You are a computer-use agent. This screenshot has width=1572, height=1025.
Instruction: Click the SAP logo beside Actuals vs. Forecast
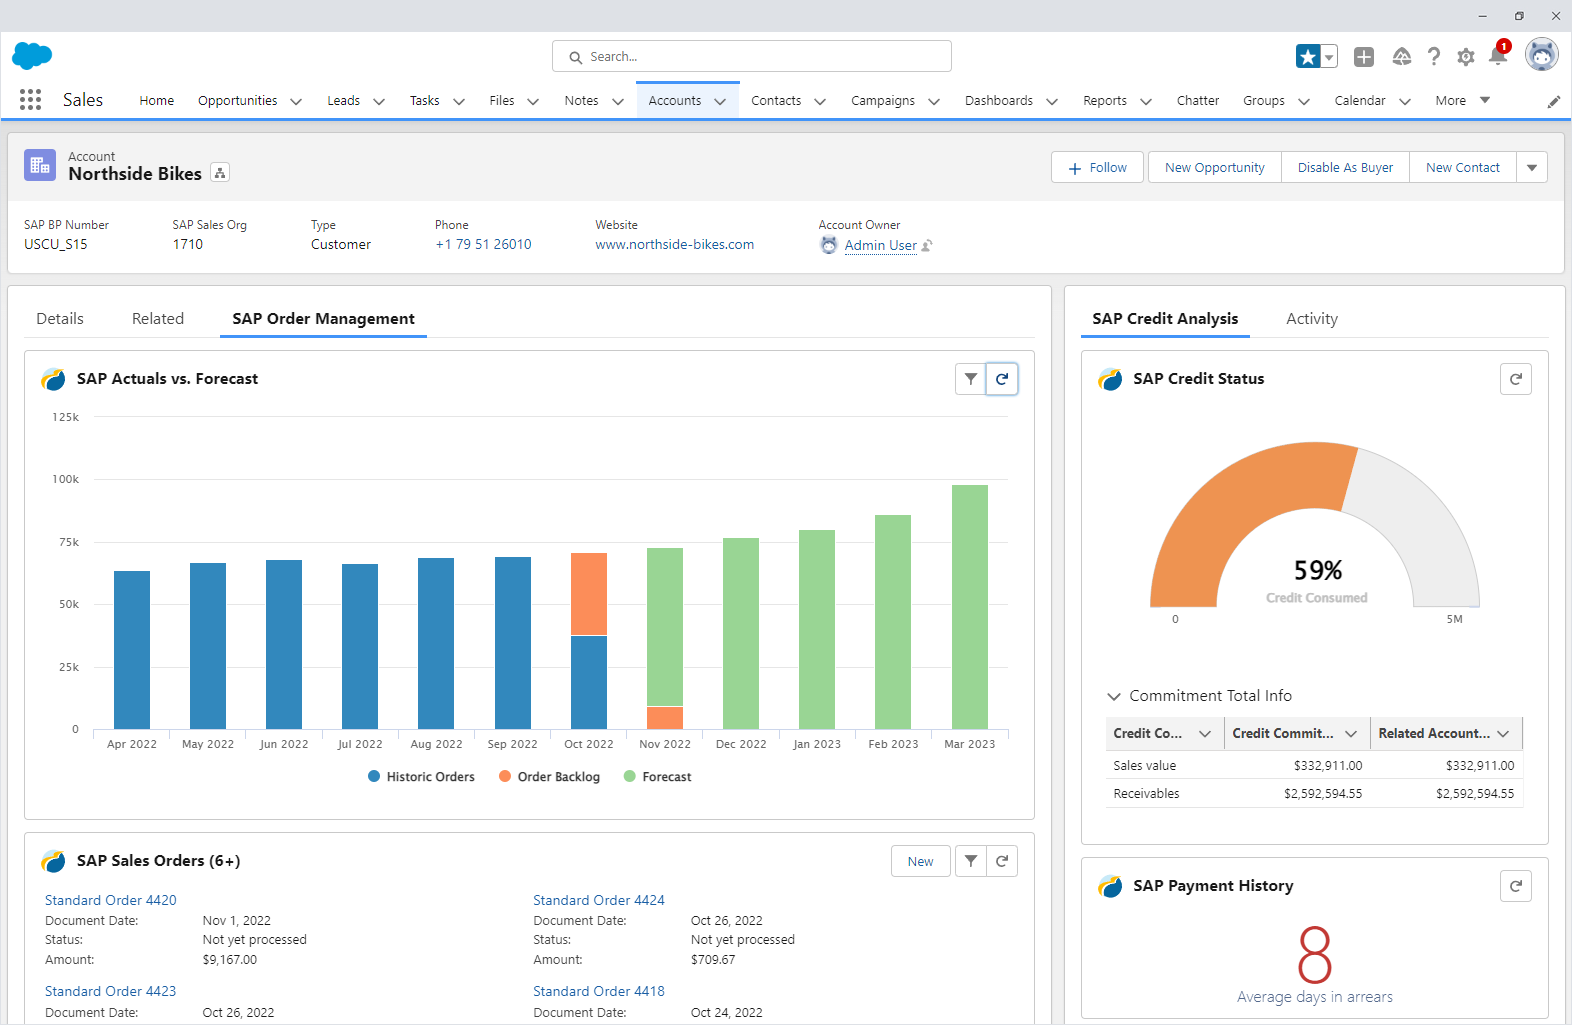pyautogui.click(x=53, y=379)
